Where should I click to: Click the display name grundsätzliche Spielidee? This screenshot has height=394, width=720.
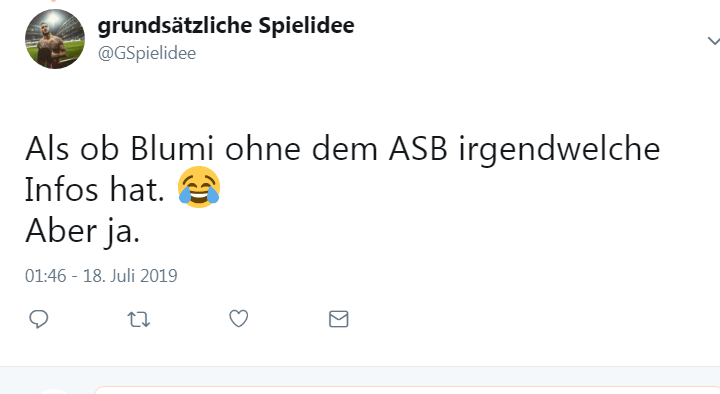point(226,25)
